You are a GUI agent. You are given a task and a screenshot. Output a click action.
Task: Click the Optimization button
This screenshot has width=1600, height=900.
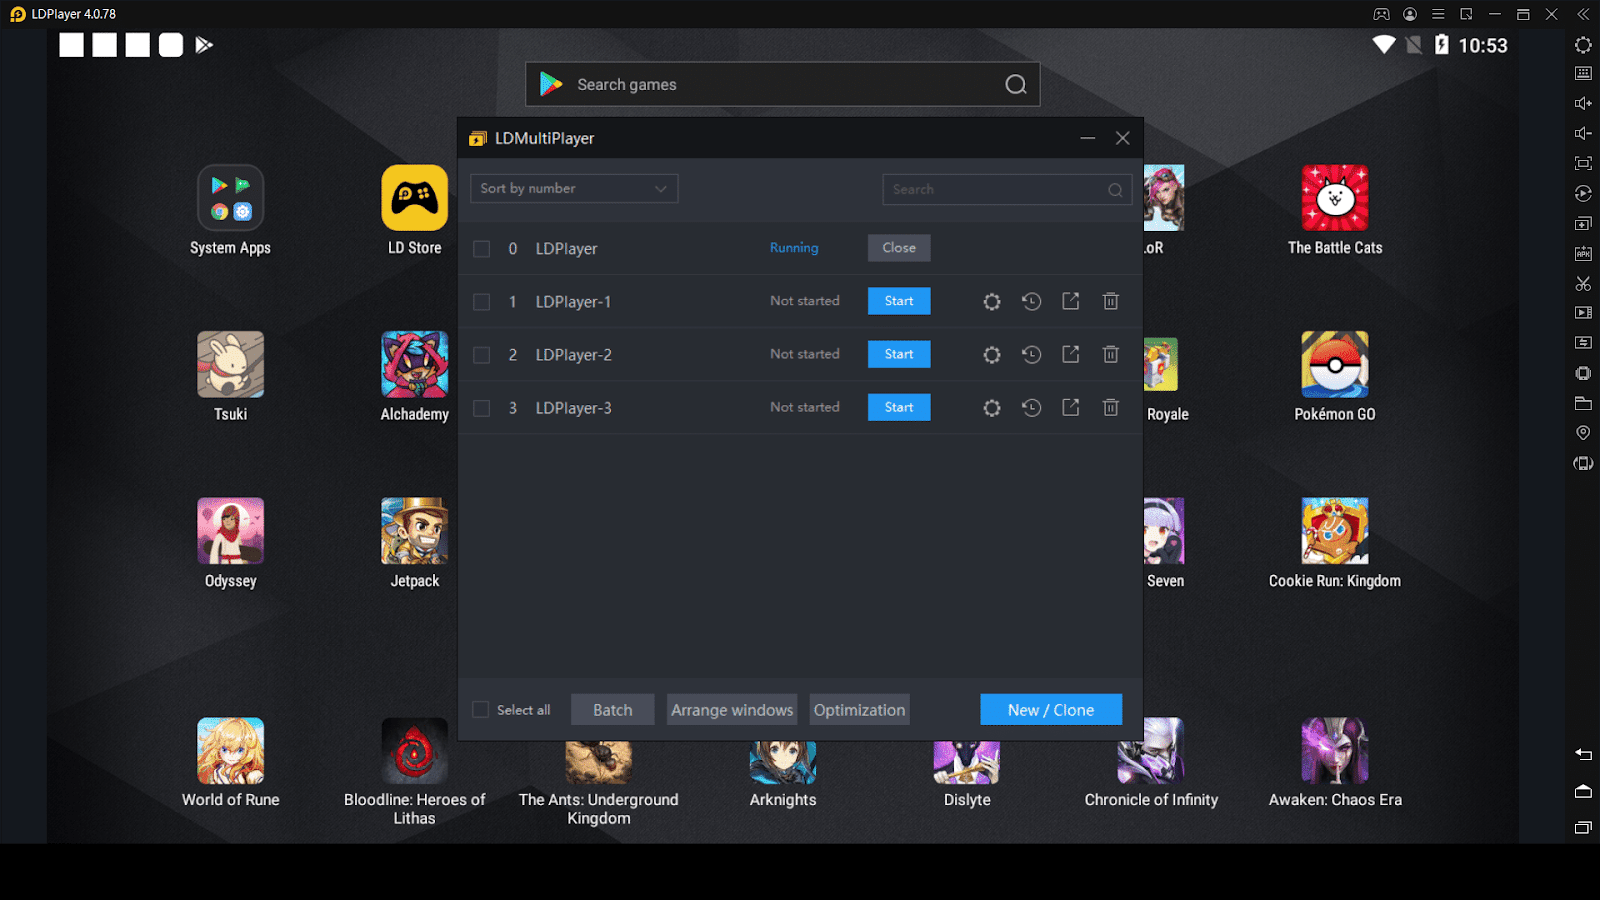[859, 709]
